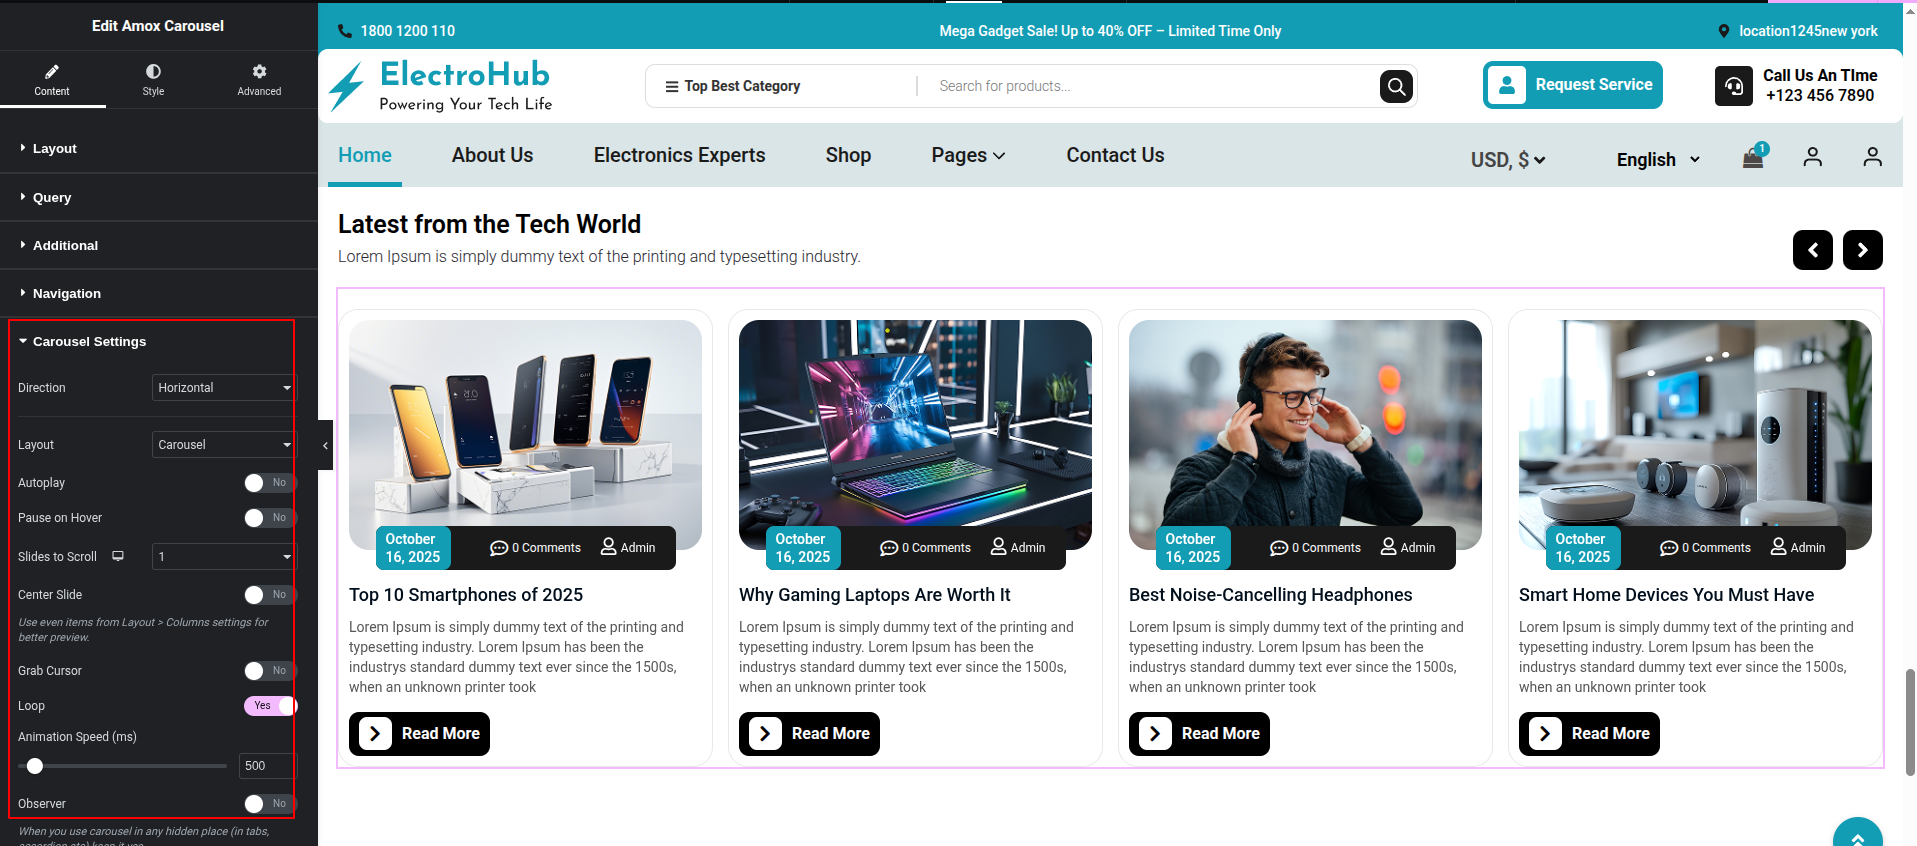Viewport: 1917px width, 846px height.
Task: Click the headset call icon
Action: coord(1733,86)
